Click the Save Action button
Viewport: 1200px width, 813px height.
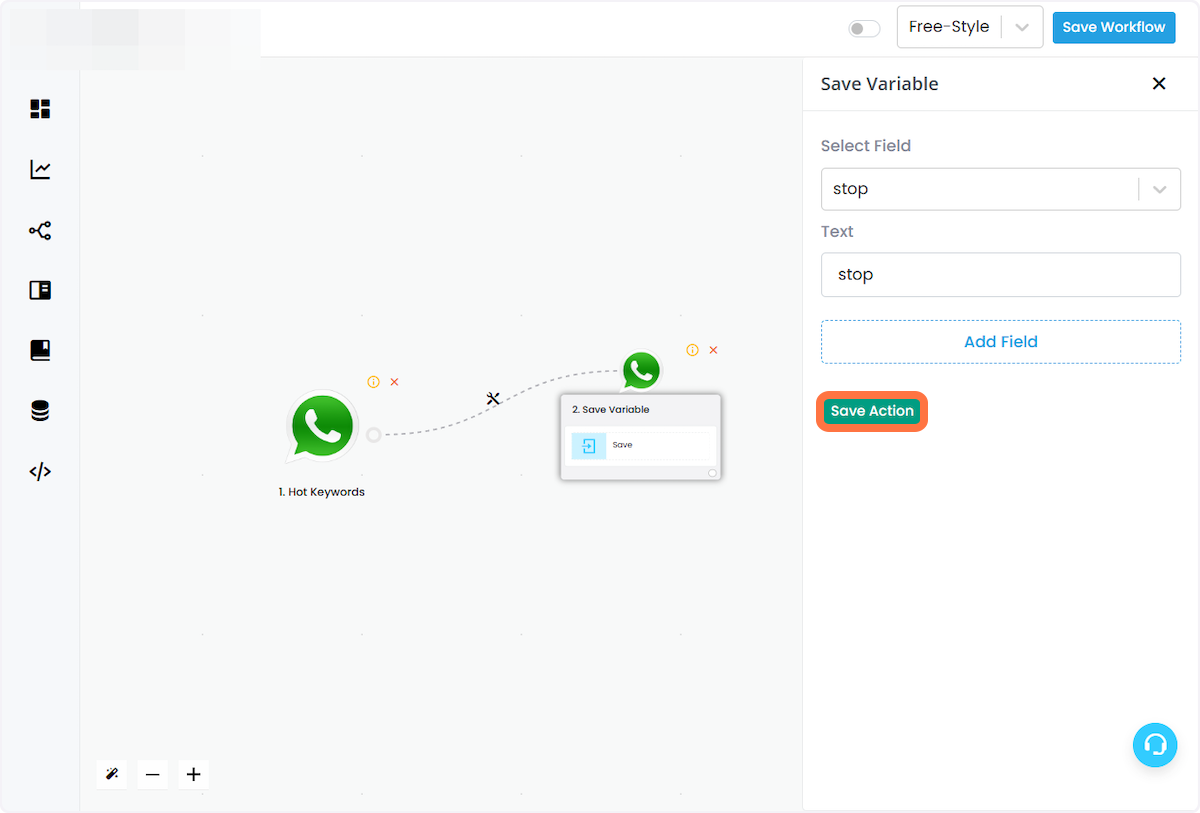click(872, 411)
